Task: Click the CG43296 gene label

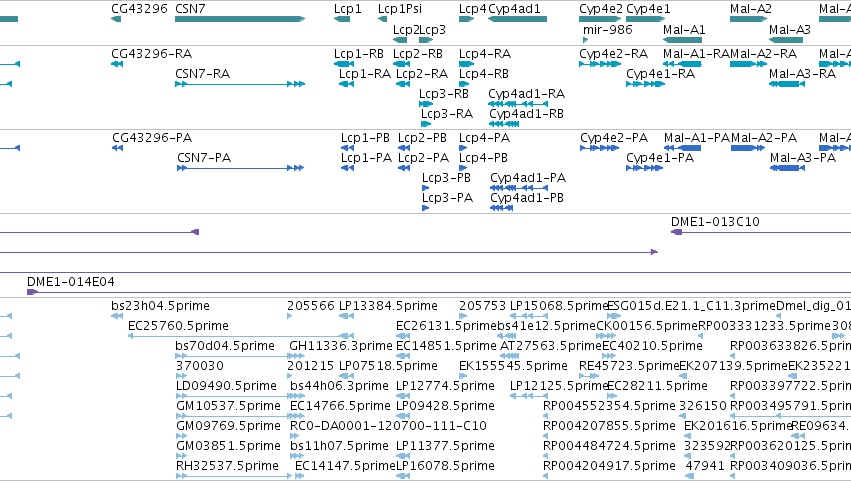Action: coord(139,9)
